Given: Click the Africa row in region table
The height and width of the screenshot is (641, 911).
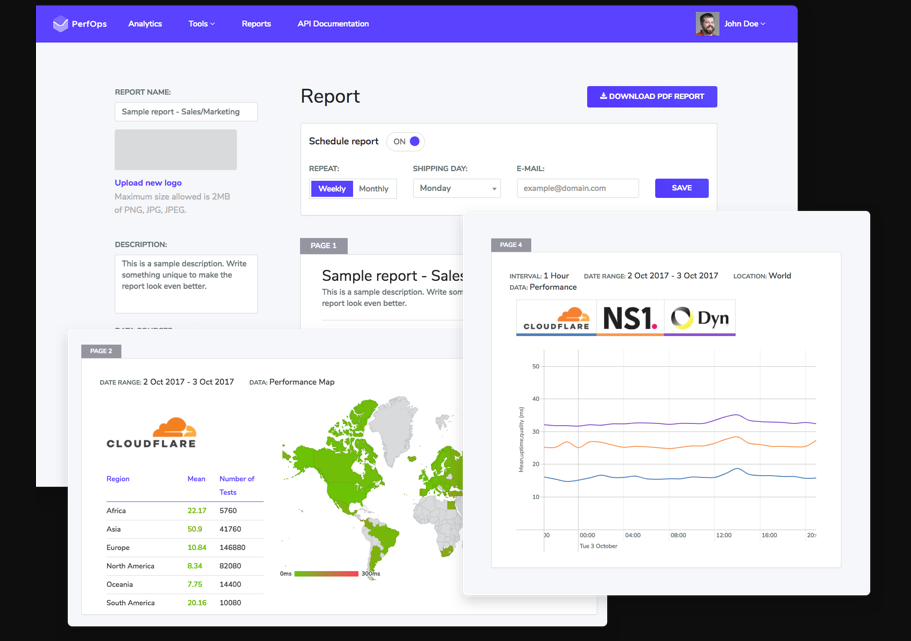Looking at the screenshot, I should point(185,510).
